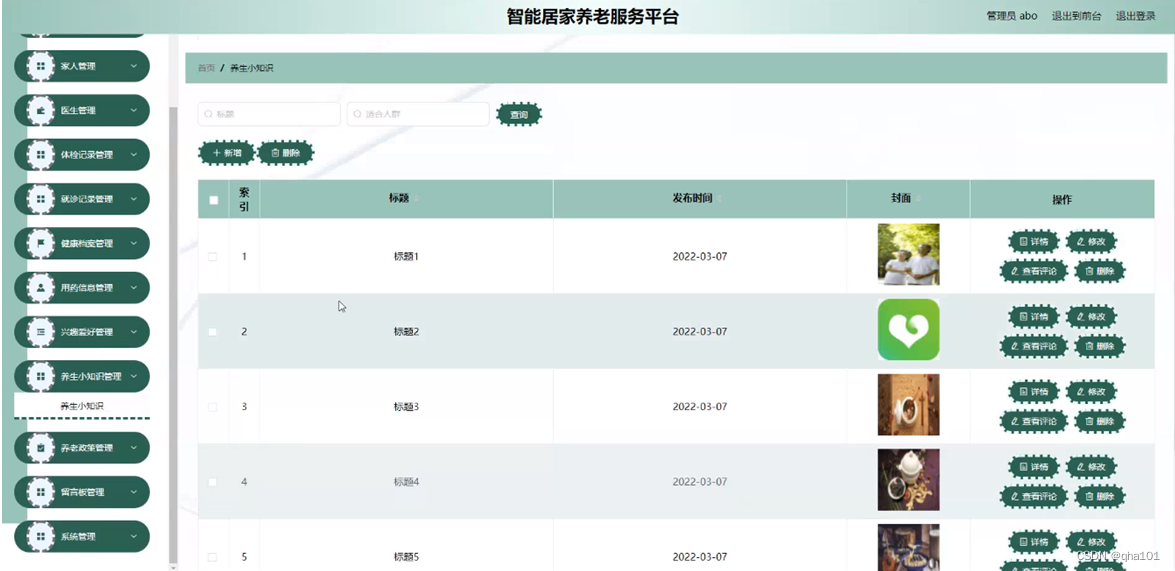The height and width of the screenshot is (571, 1175).
Task: Check the checkbox for row 标题5
Action: click(x=213, y=557)
